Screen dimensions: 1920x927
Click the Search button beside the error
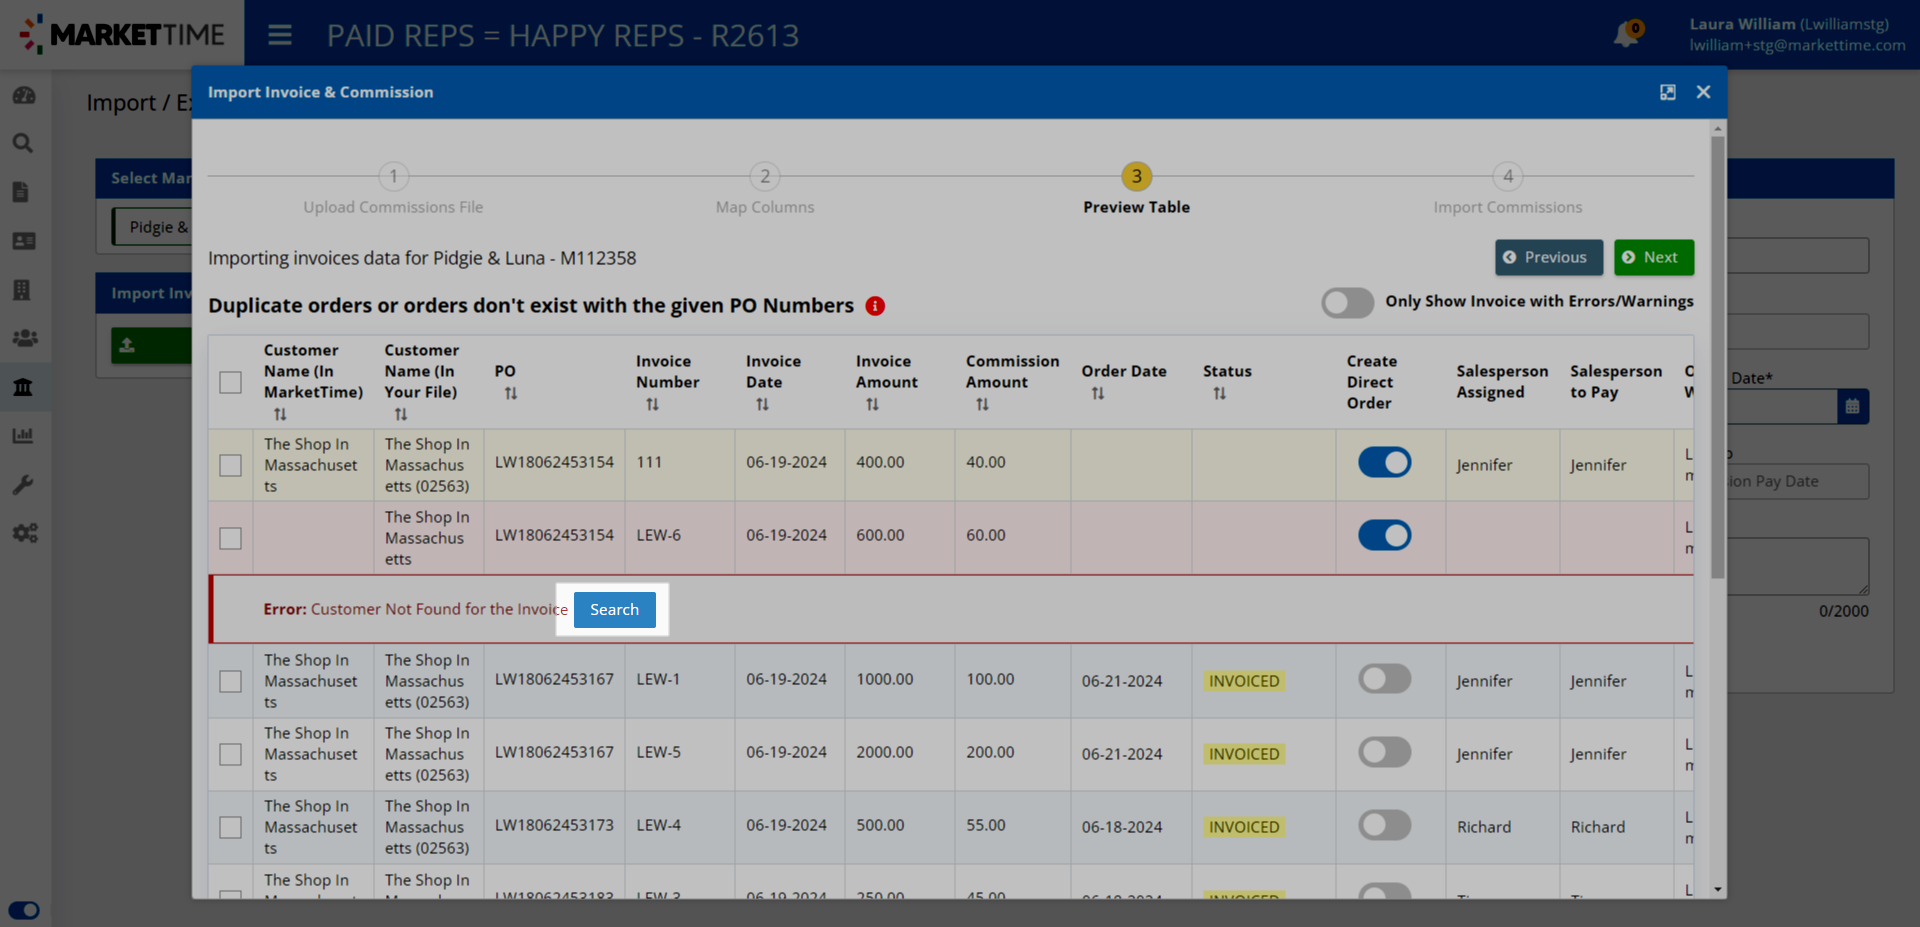click(614, 610)
